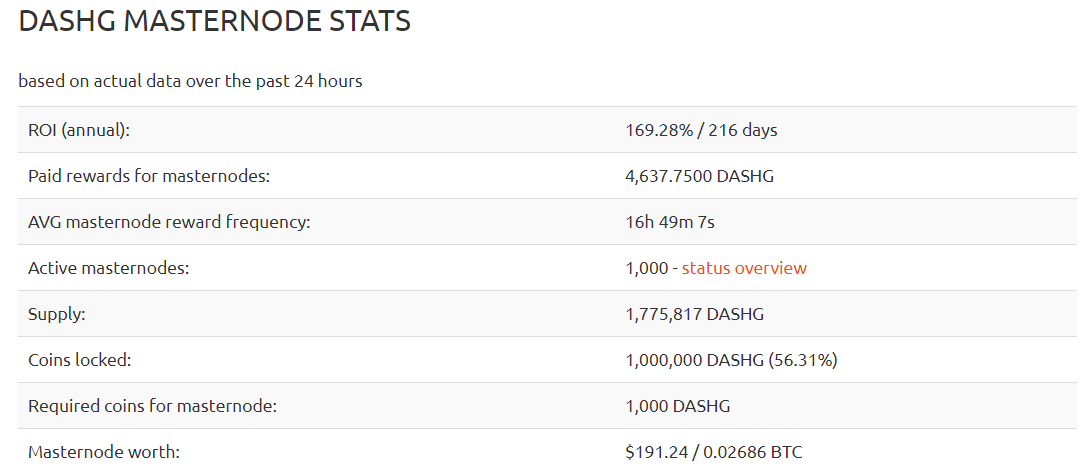The image size is (1090, 476).
Task: Click the value '1,000 DASHG'
Action: [678, 407]
